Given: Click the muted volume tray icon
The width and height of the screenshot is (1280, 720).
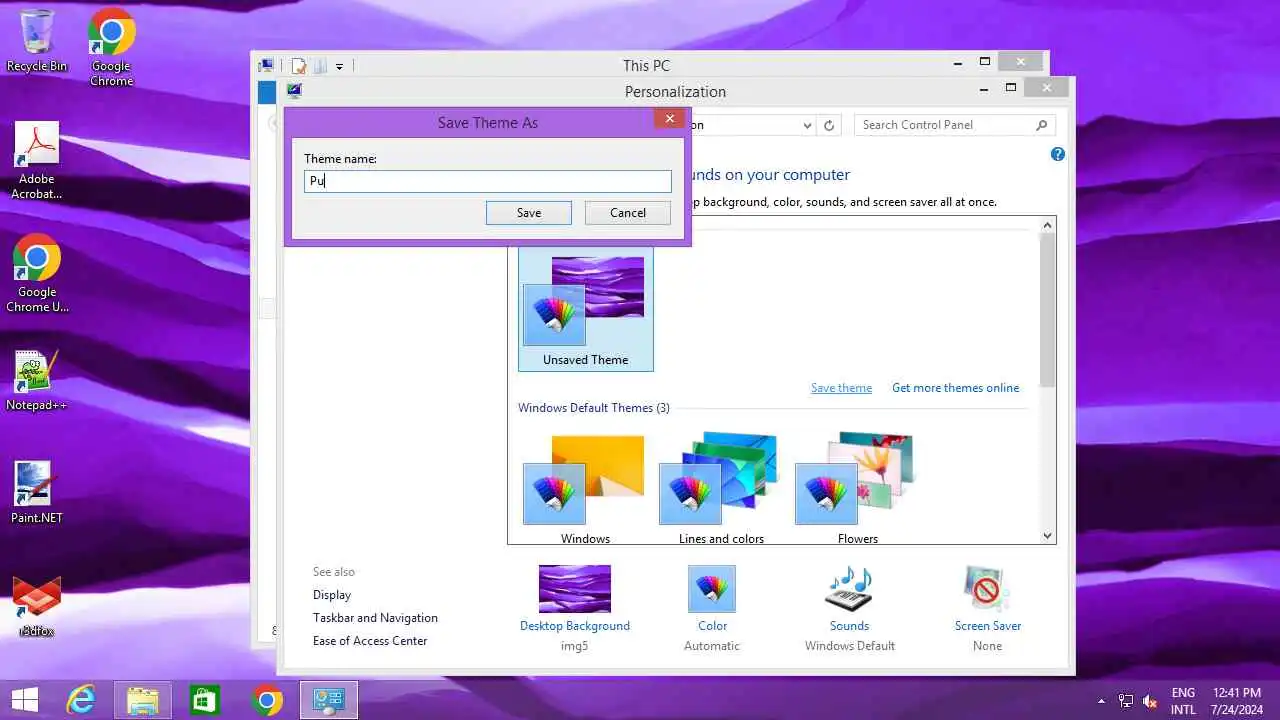Looking at the screenshot, I should (x=1150, y=701).
